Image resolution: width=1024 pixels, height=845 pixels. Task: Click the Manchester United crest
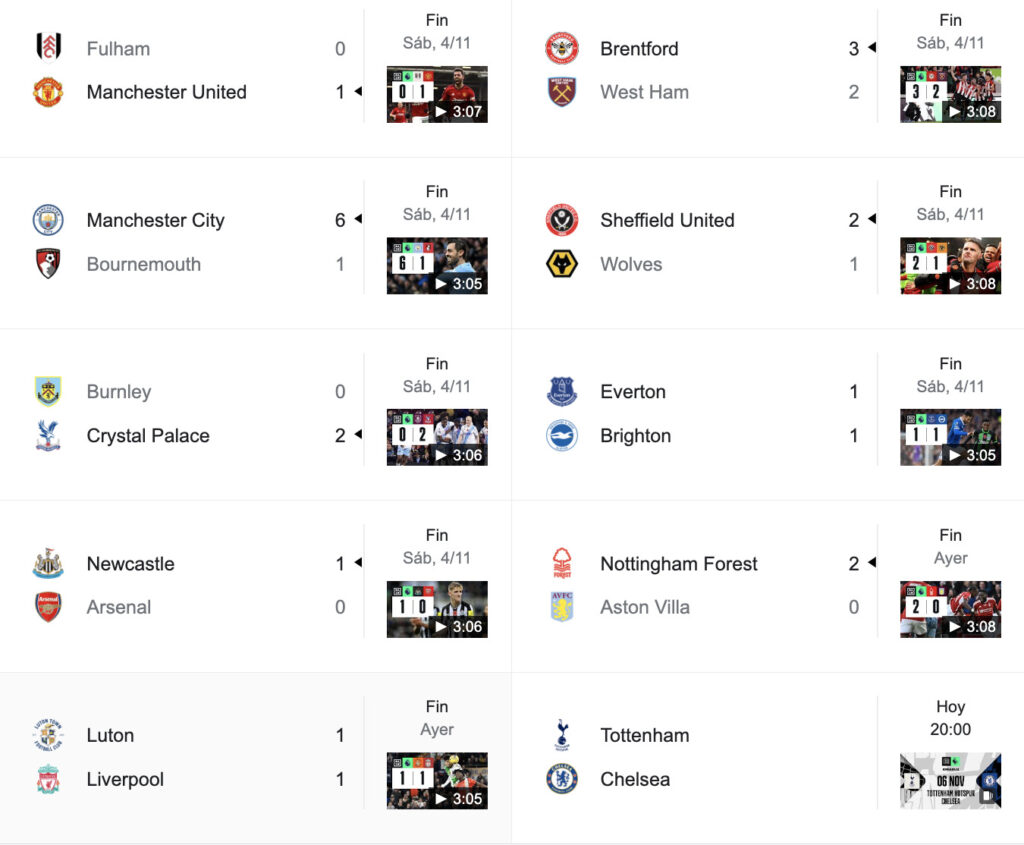click(48, 92)
